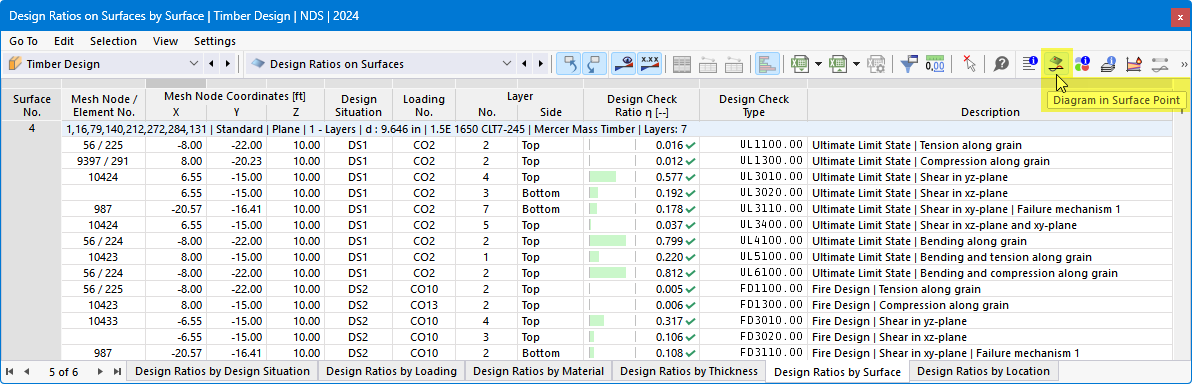Click the Design Situation column header
The height and width of the screenshot is (384, 1192).
pos(359,105)
